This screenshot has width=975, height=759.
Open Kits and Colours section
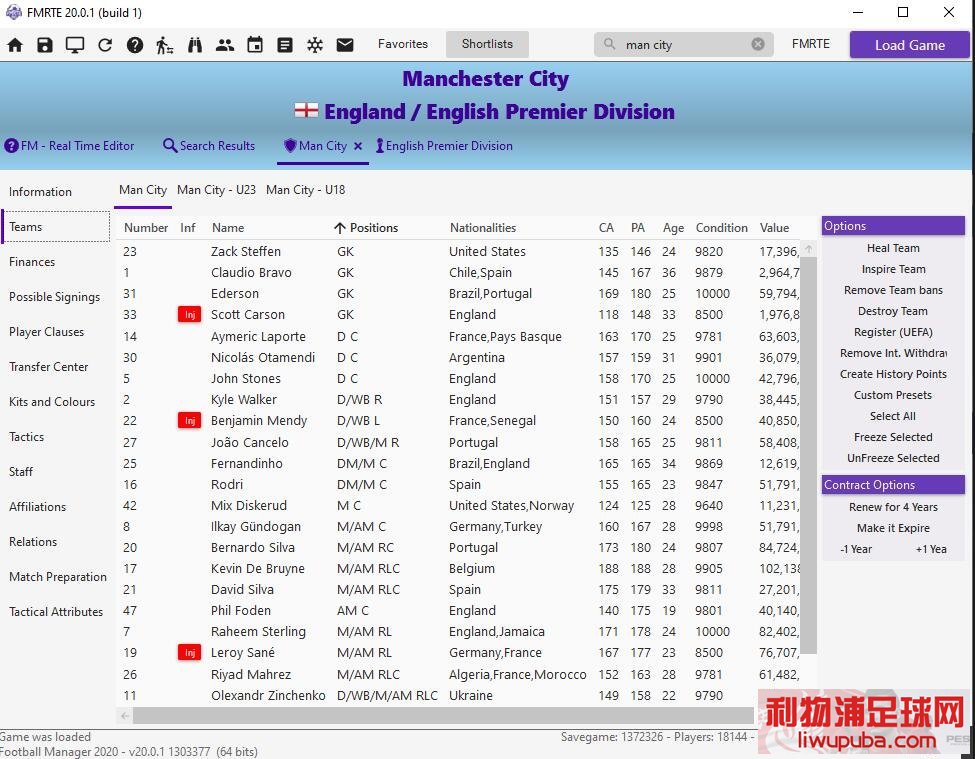click(x=52, y=402)
